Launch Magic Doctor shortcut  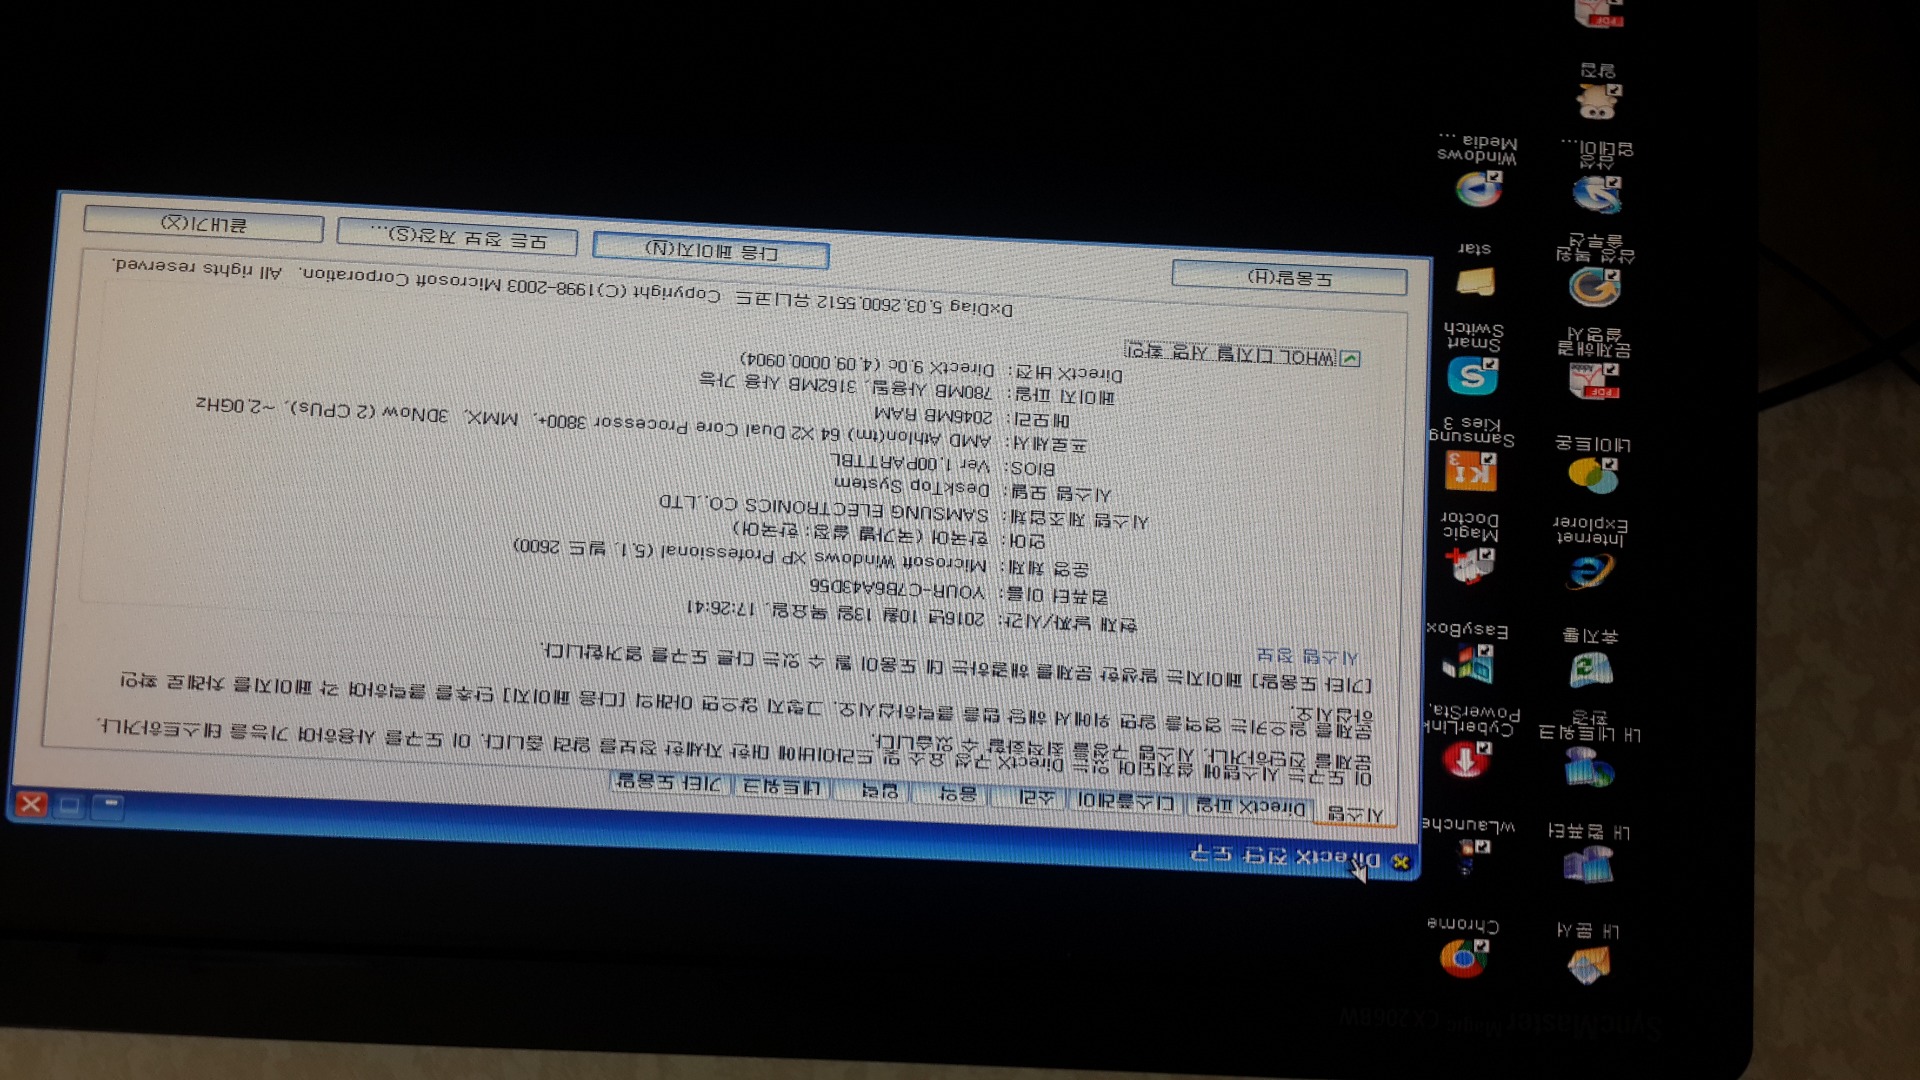(x=1471, y=564)
